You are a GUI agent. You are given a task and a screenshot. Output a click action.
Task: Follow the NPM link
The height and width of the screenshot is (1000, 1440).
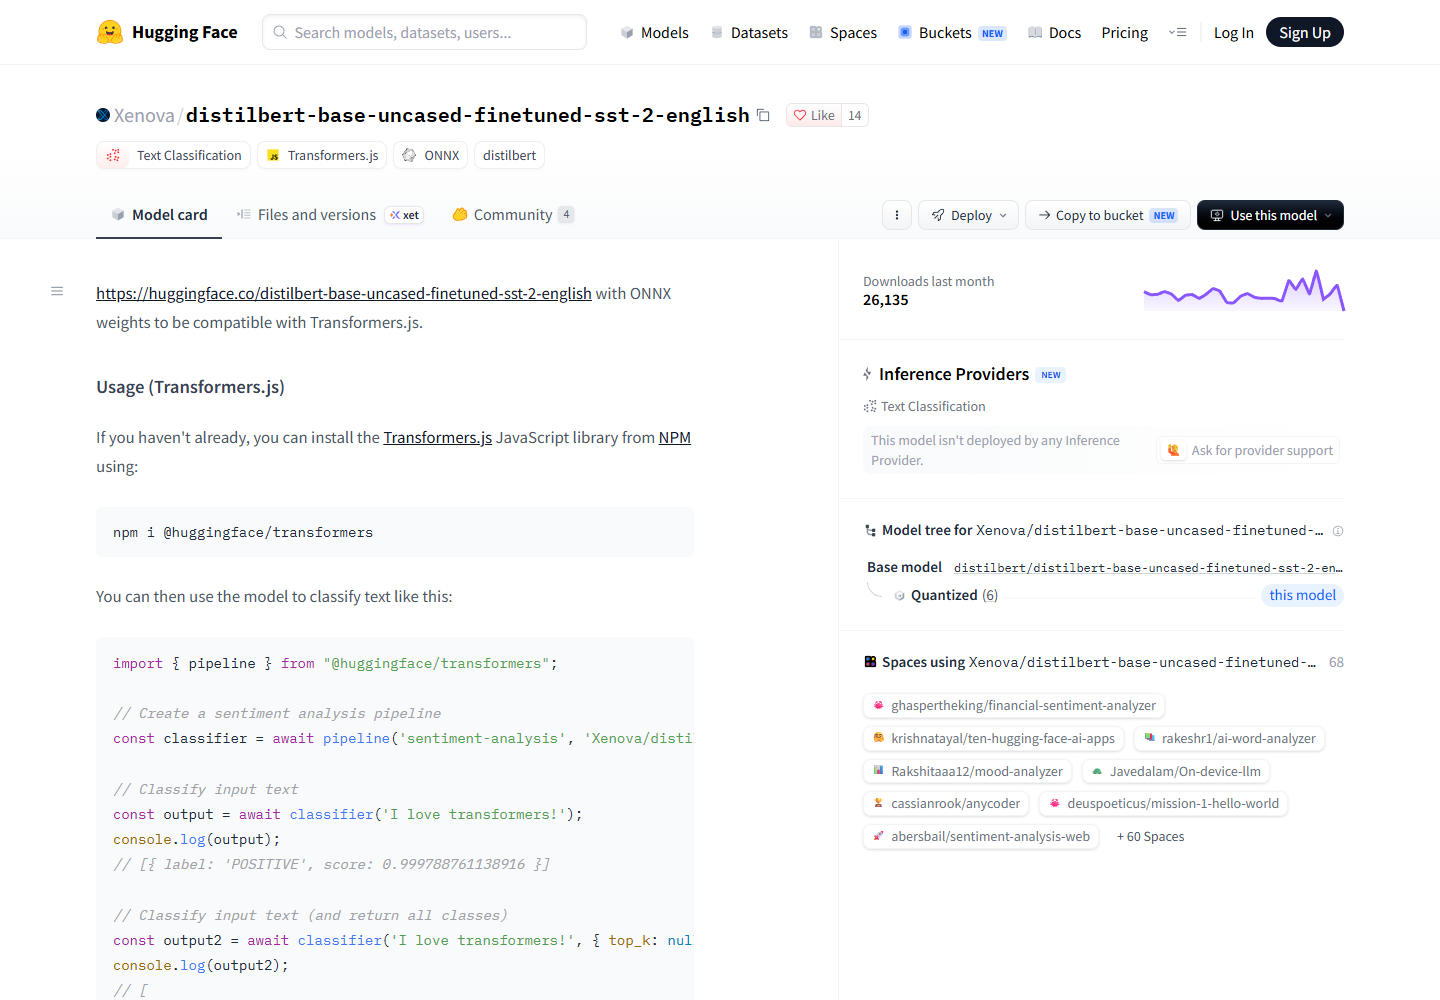point(675,437)
